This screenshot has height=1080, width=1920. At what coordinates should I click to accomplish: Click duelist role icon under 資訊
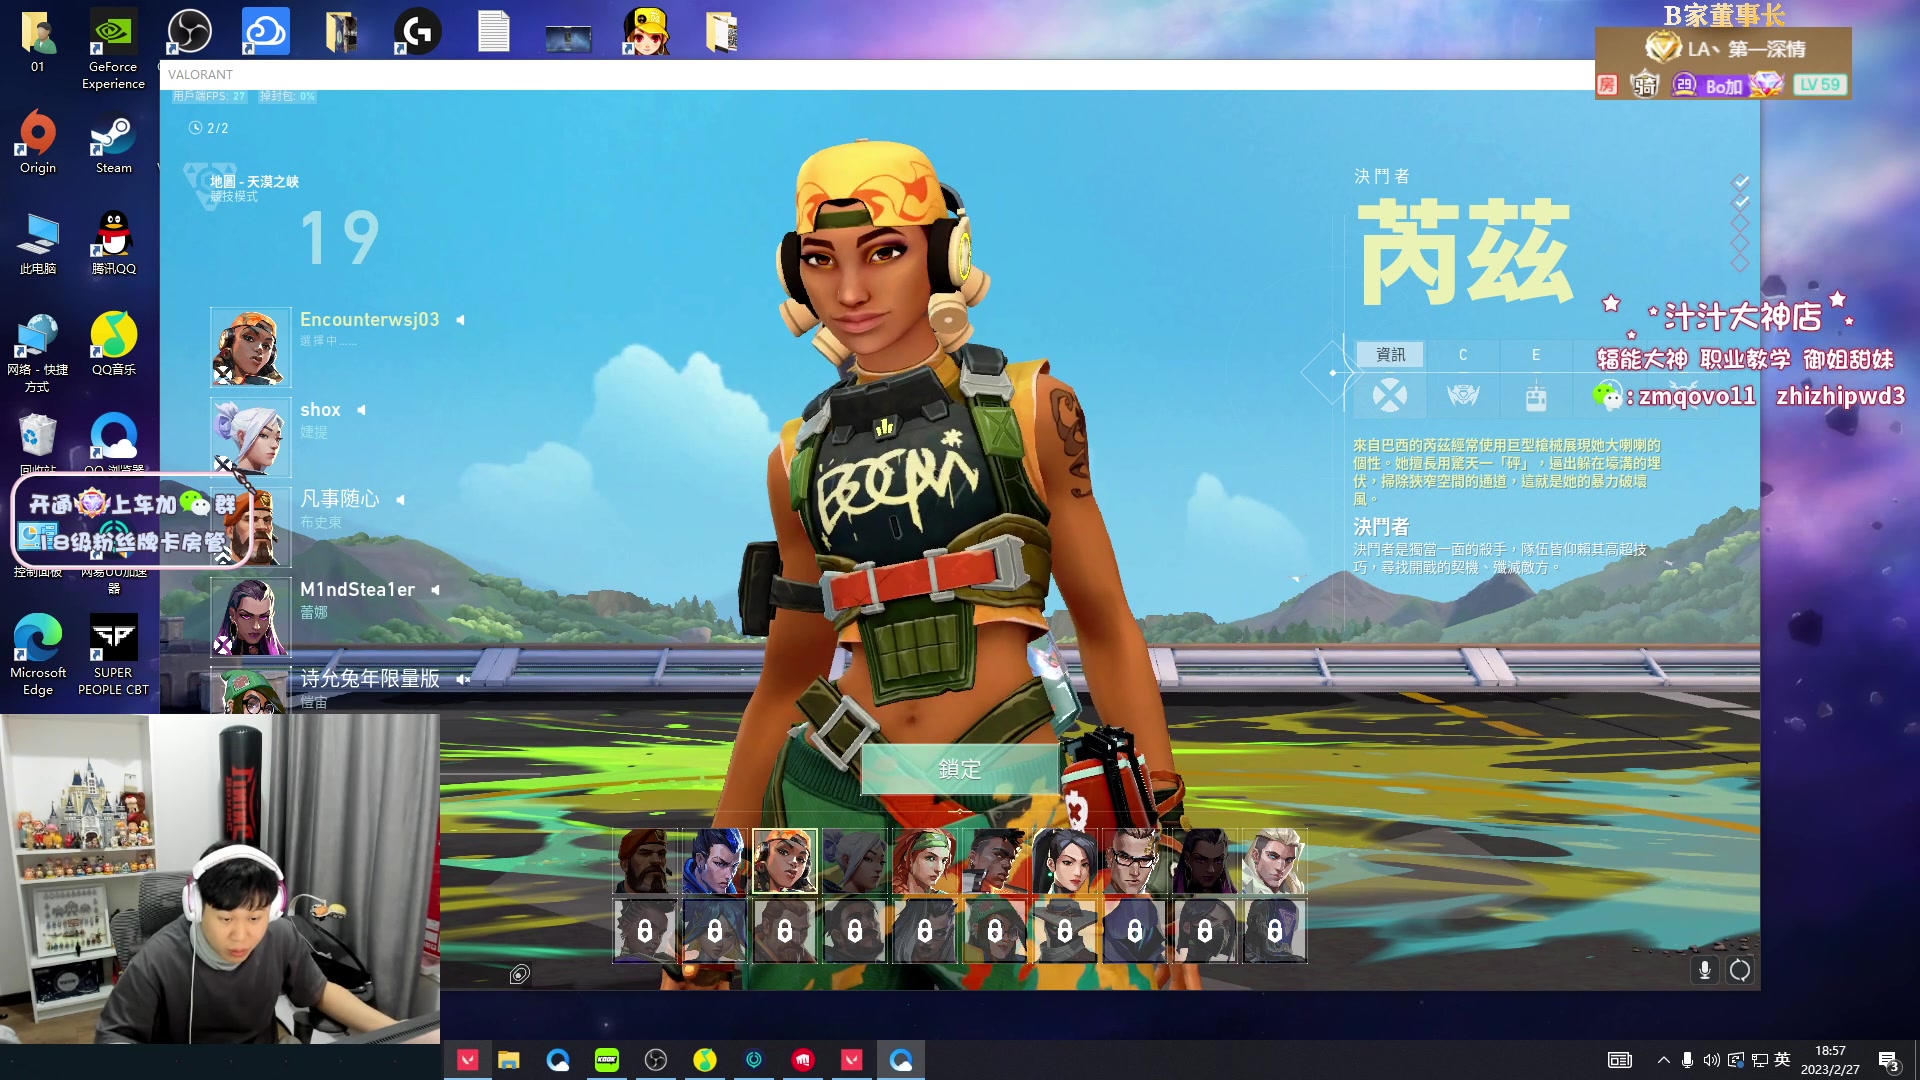[x=1390, y=396]
